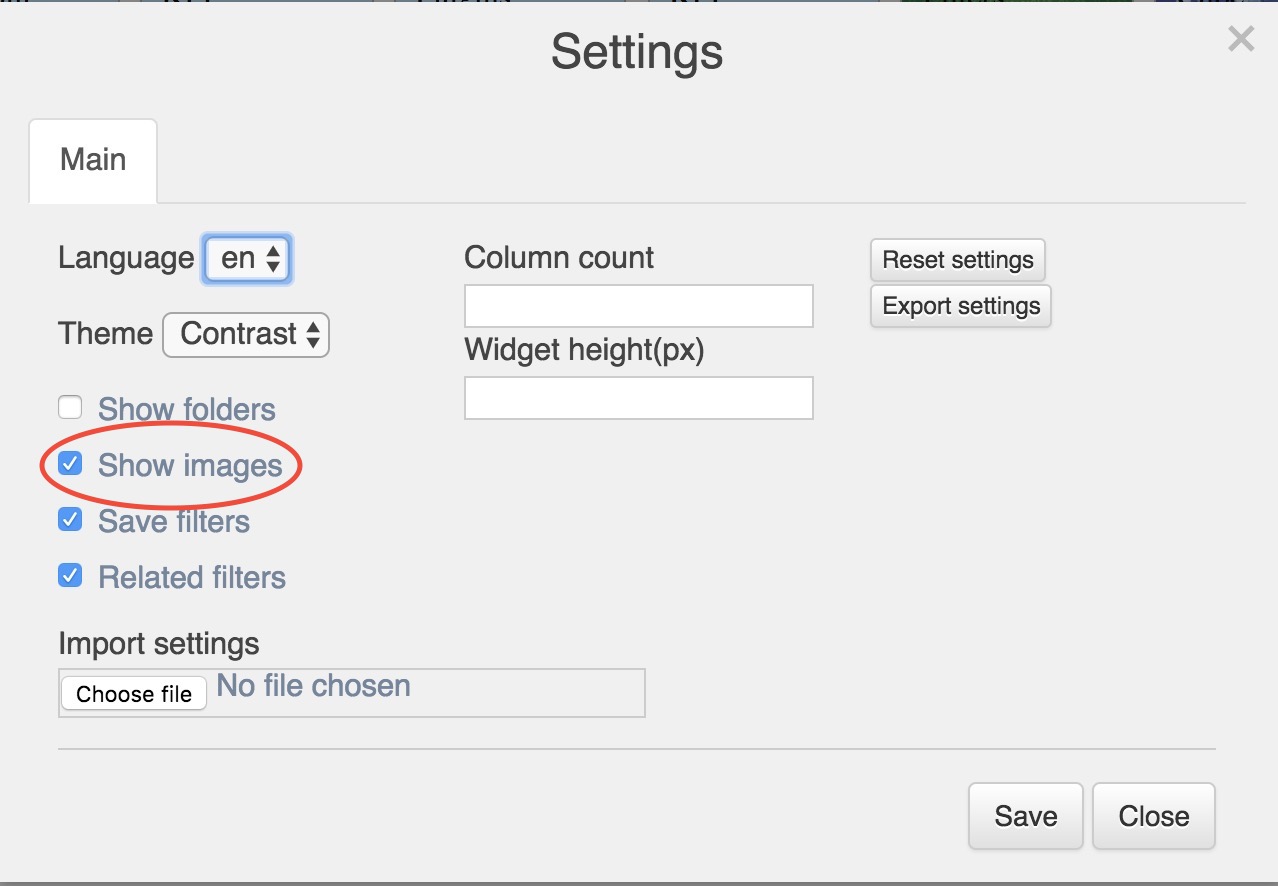Screen dimensions: 1278x886
Task: Click the 'Column count' label
Action: (559, 258)
